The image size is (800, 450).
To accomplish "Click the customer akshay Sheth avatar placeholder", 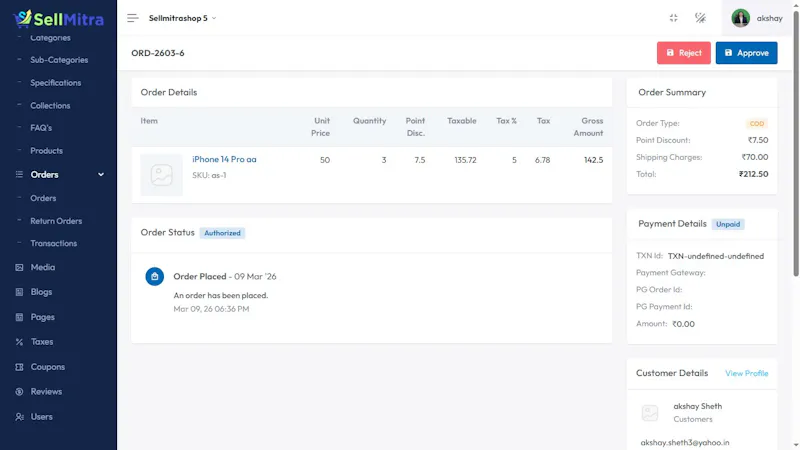I will coord(650,413).
